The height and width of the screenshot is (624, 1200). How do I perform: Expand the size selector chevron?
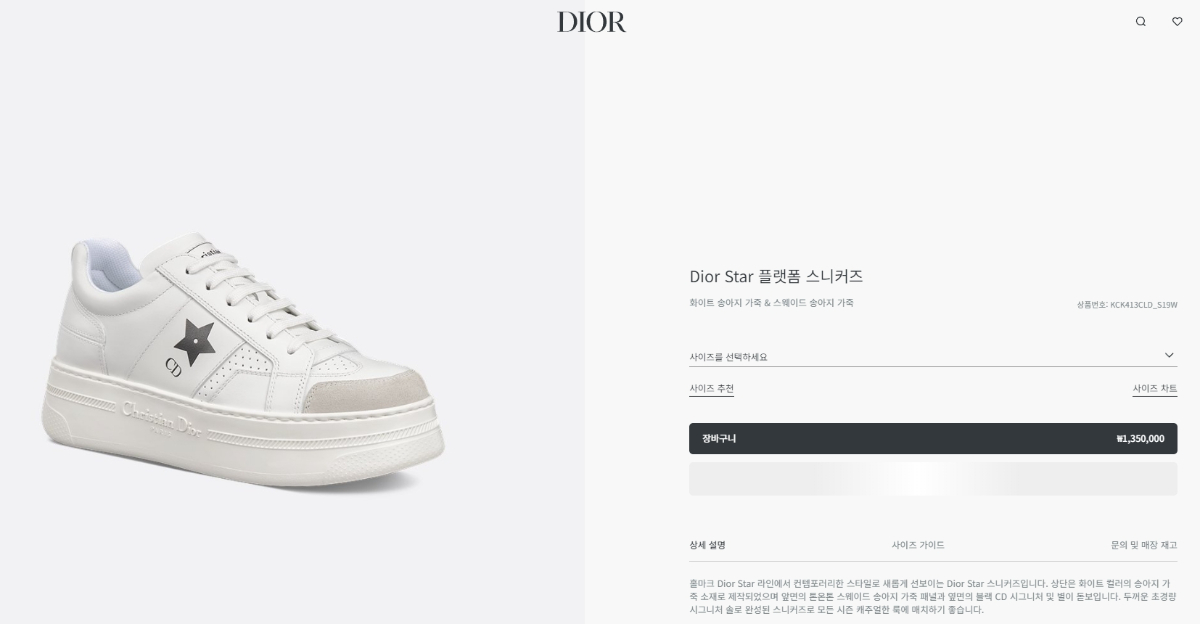(1170, 355)
